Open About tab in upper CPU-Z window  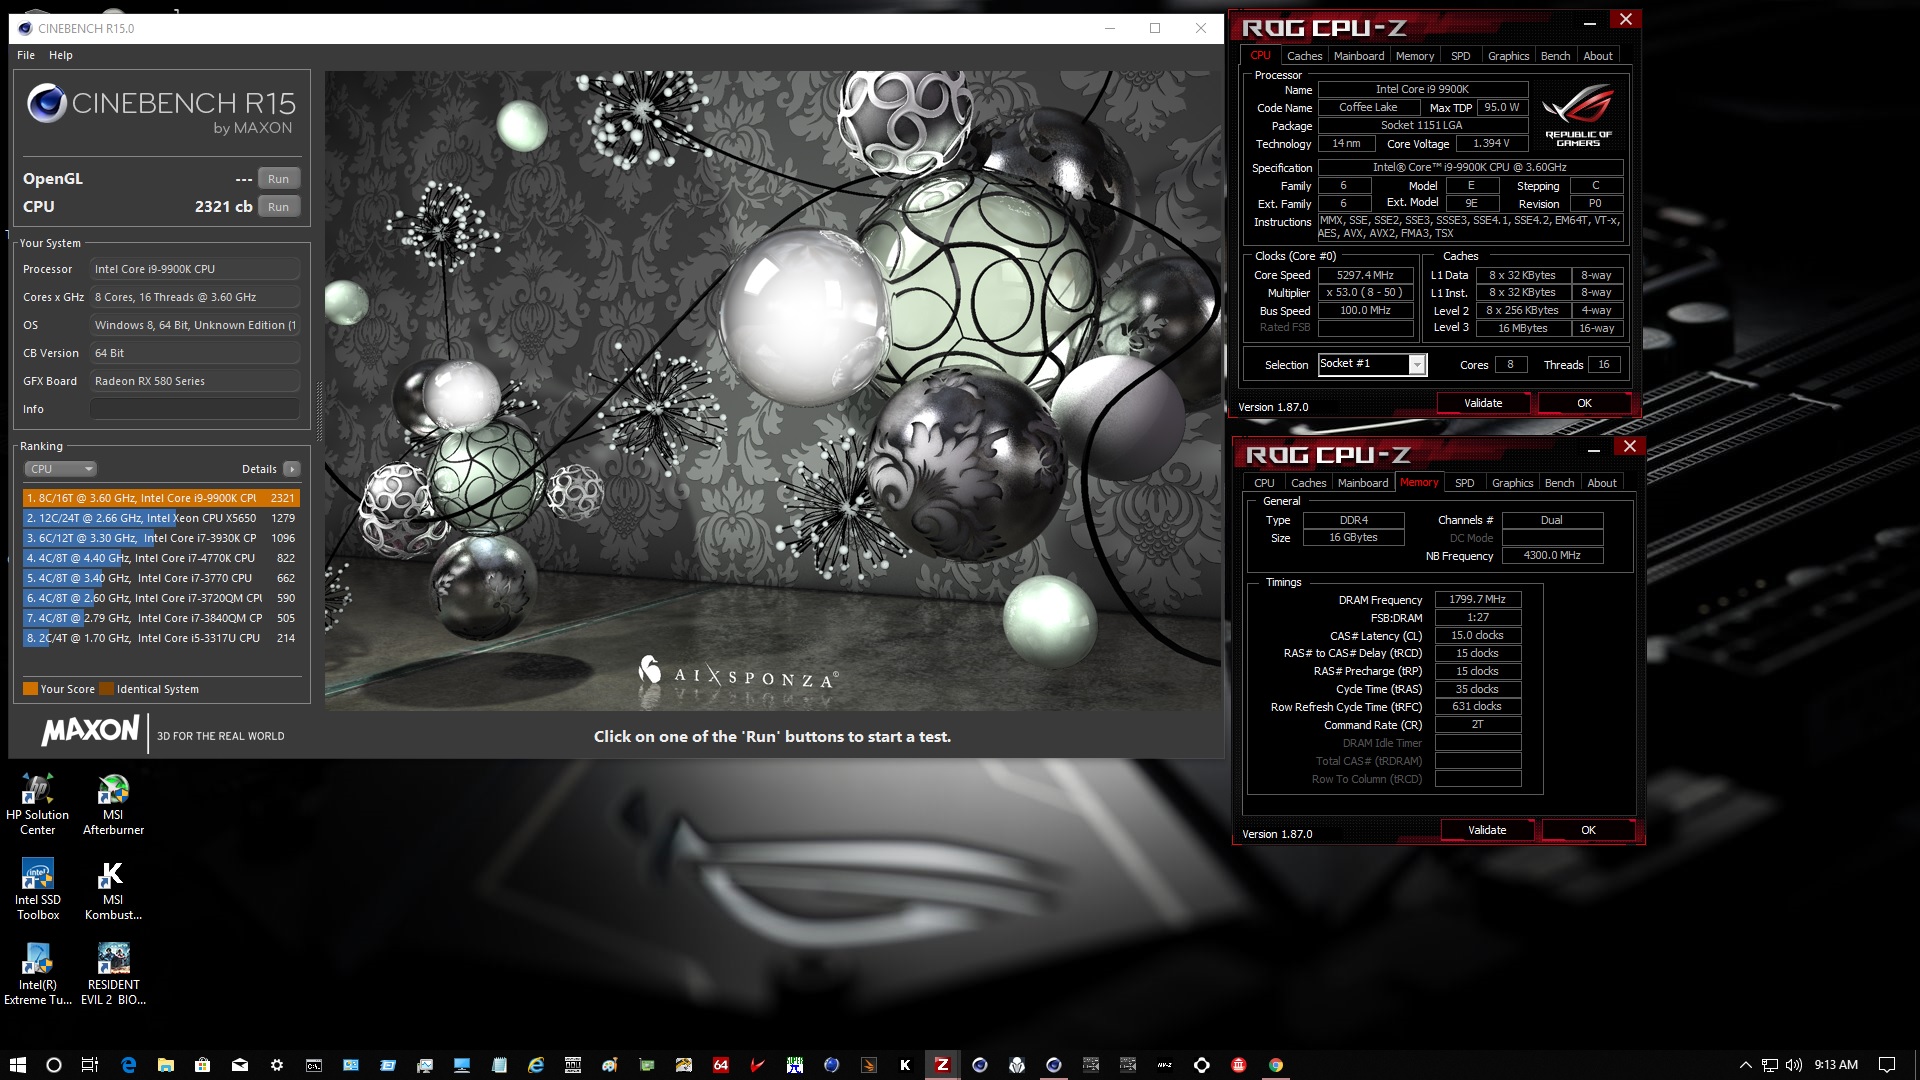1598,56
